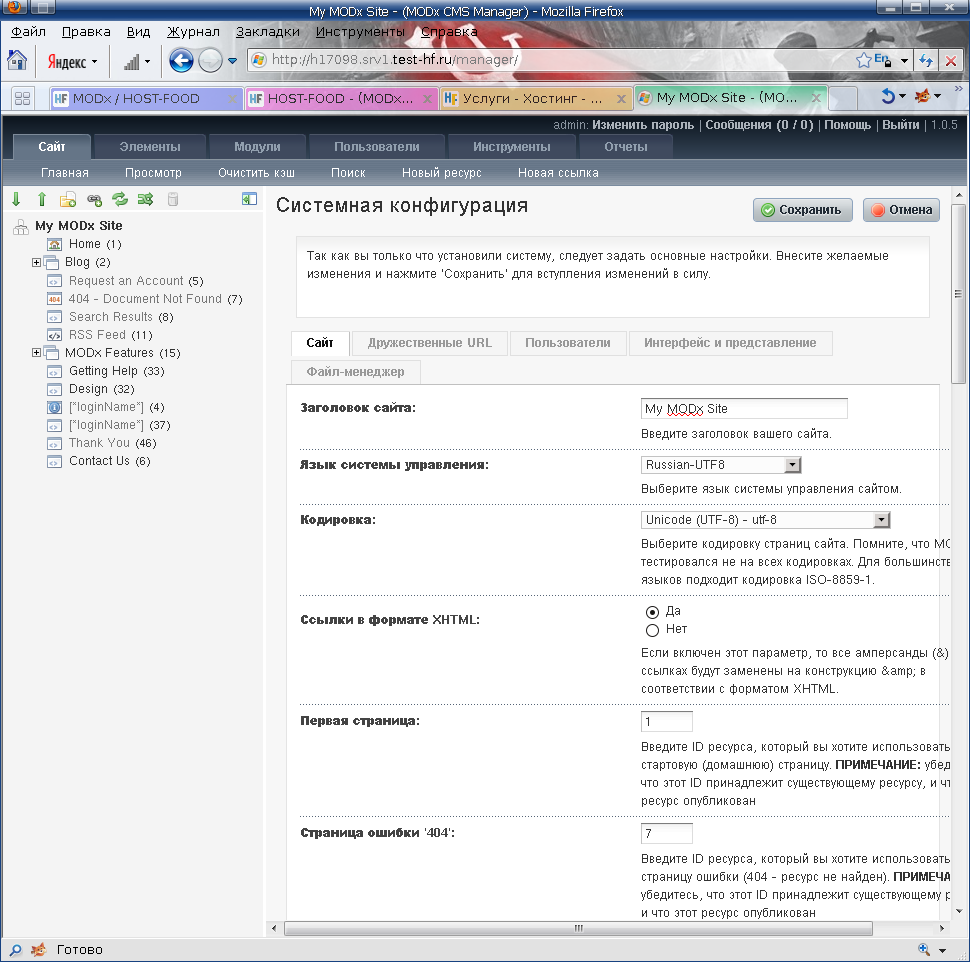Click the Home resource house icon
The width and height of the screenshot is (970, 962).
tap(54, 244)
